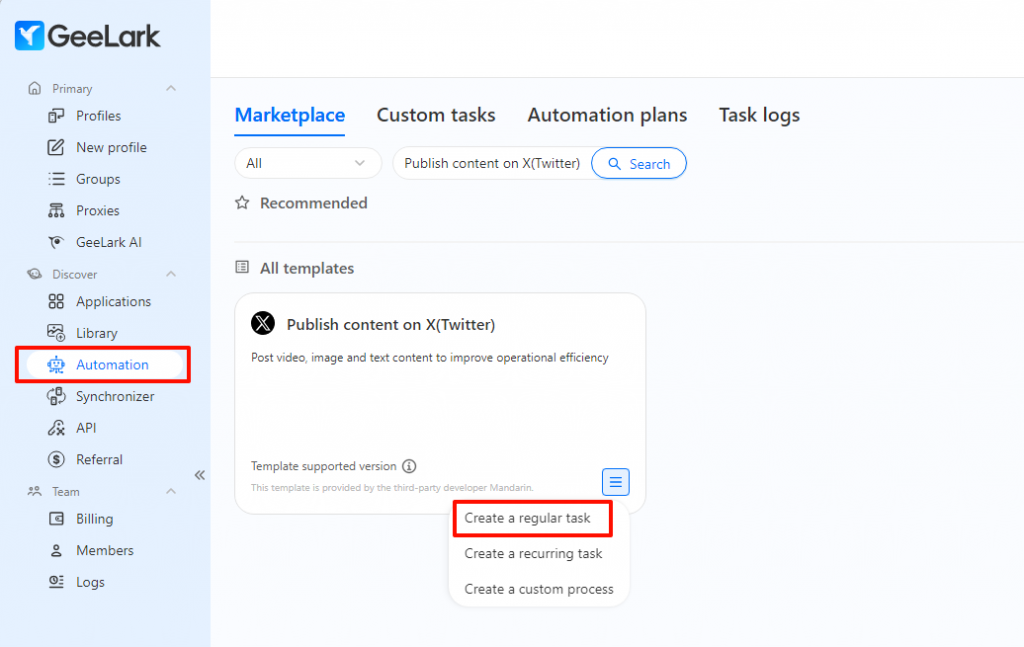Collapse the Team section chevron
This screenshot has height=647, width=1024.
pos(171,491)
